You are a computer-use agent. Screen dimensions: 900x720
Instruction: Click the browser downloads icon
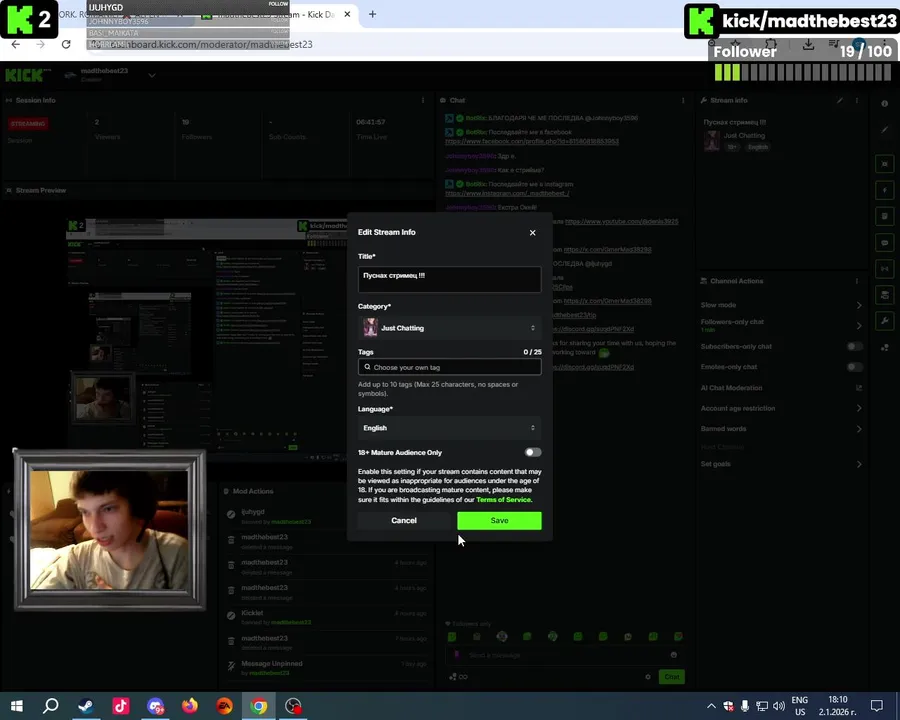tap(808, 44)
